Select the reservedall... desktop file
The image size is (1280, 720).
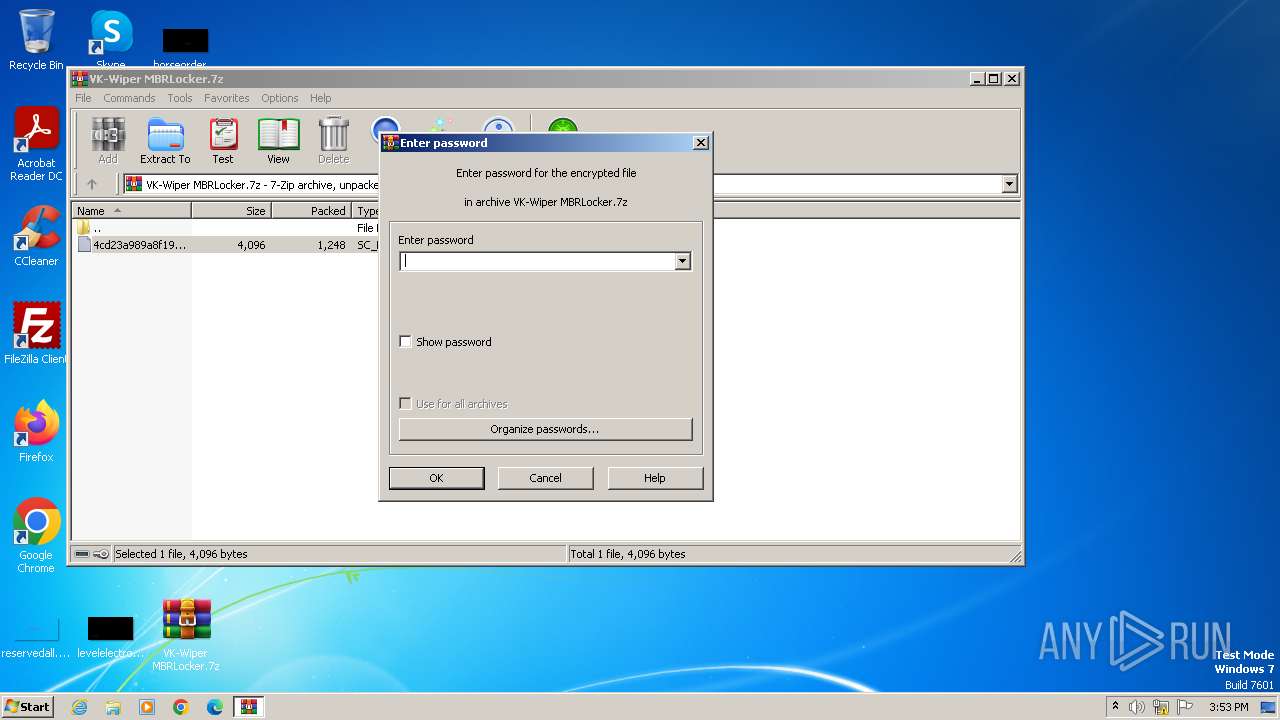click(x=36, y=637)
